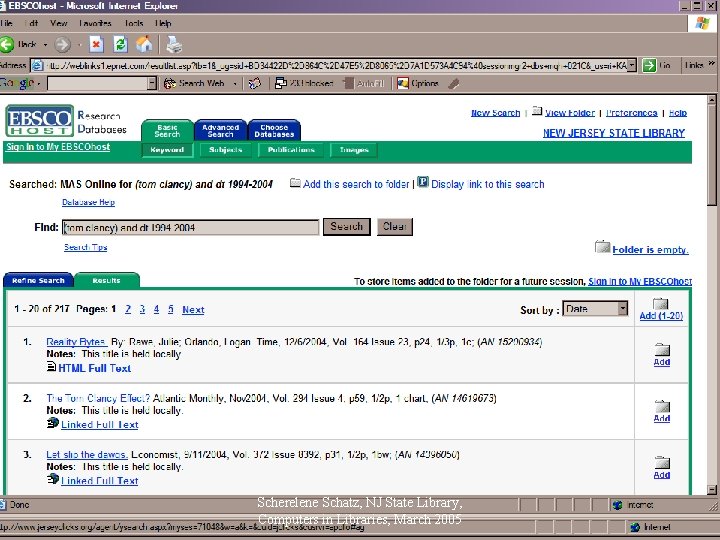Click the New Search link
720x540 pixels.
(495, 112)
